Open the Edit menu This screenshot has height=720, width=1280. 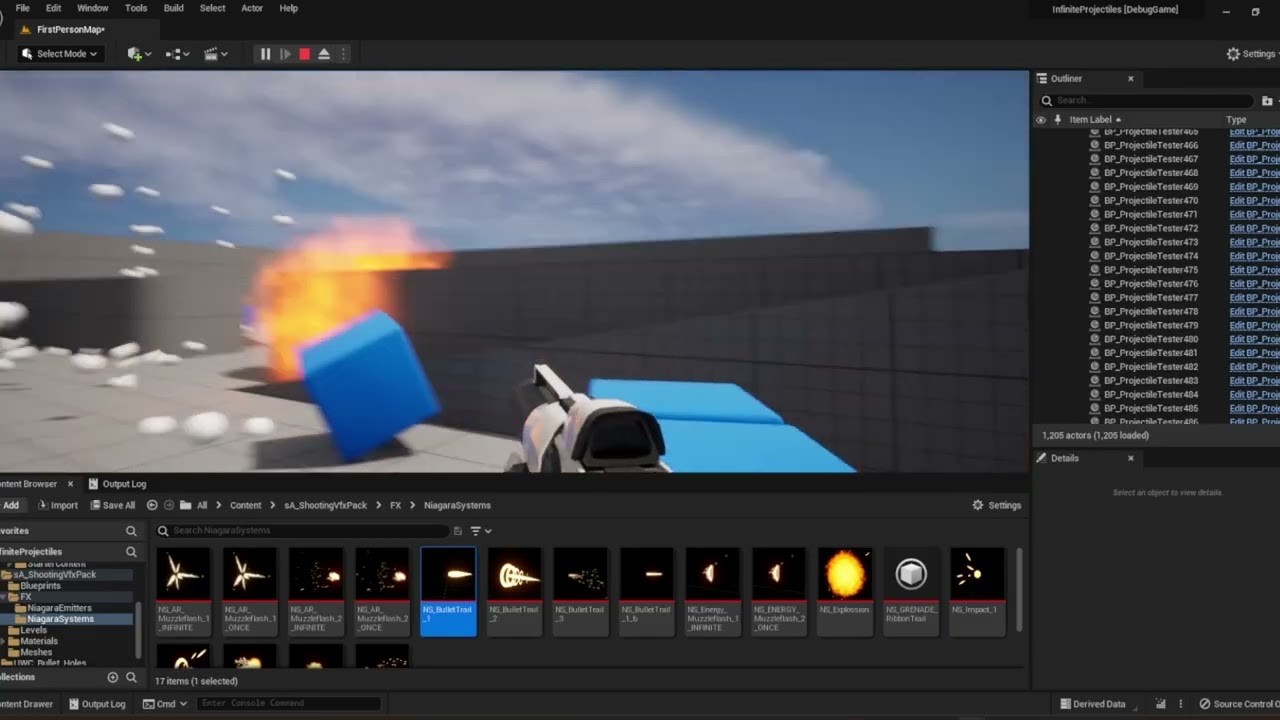(53, 8)
